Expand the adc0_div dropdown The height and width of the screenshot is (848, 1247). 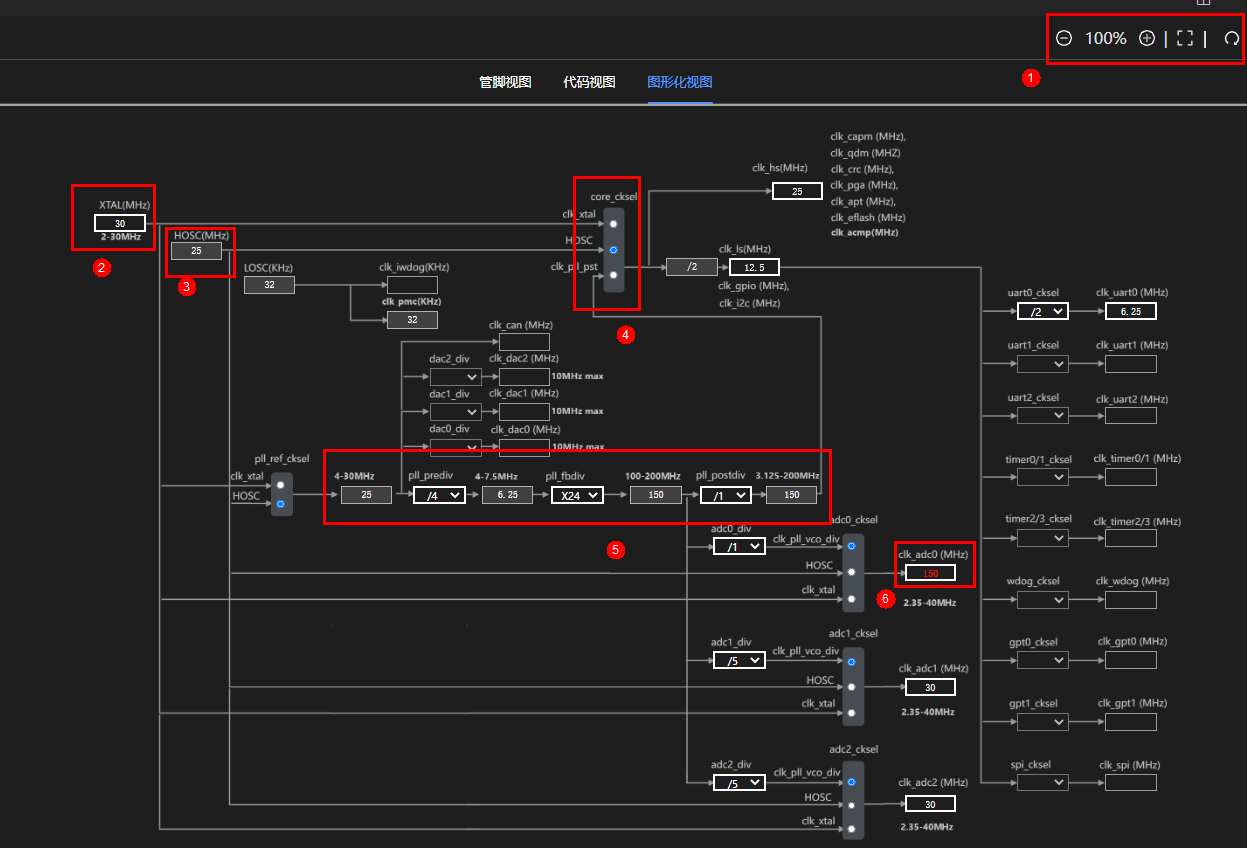pyautogui.click(x=739, y=547)
